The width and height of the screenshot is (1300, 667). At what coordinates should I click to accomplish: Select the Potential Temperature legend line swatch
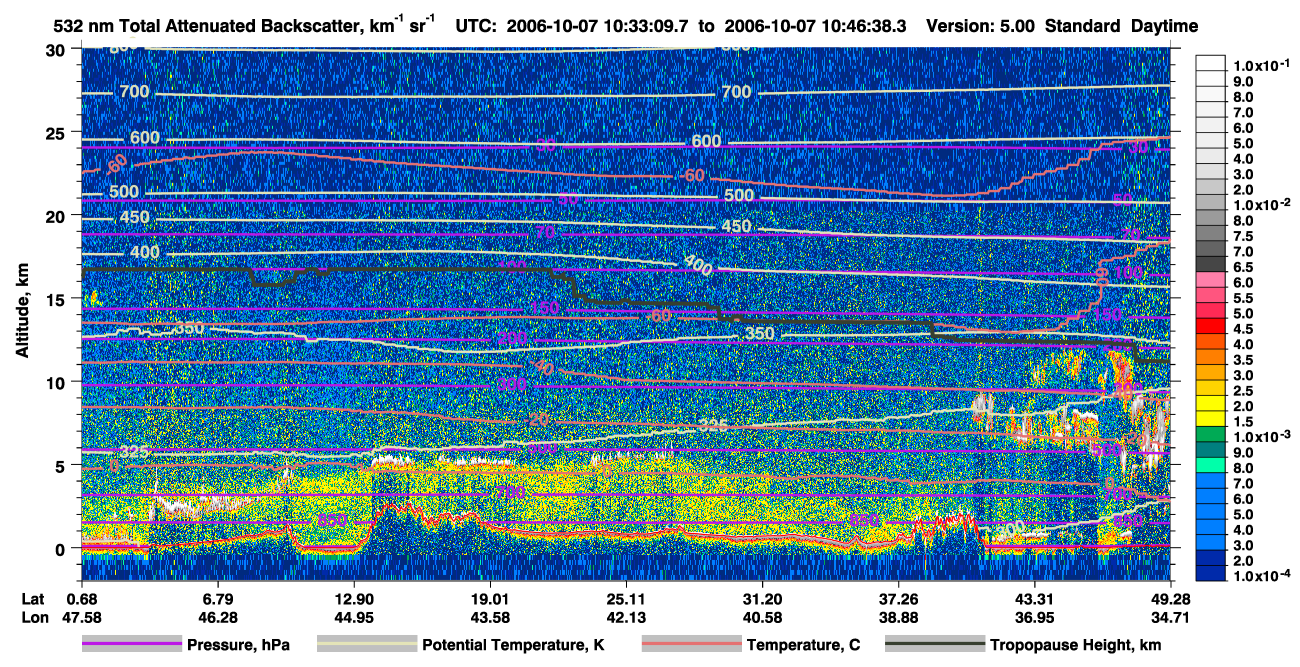pyautogui.click(x=366, y=645)
